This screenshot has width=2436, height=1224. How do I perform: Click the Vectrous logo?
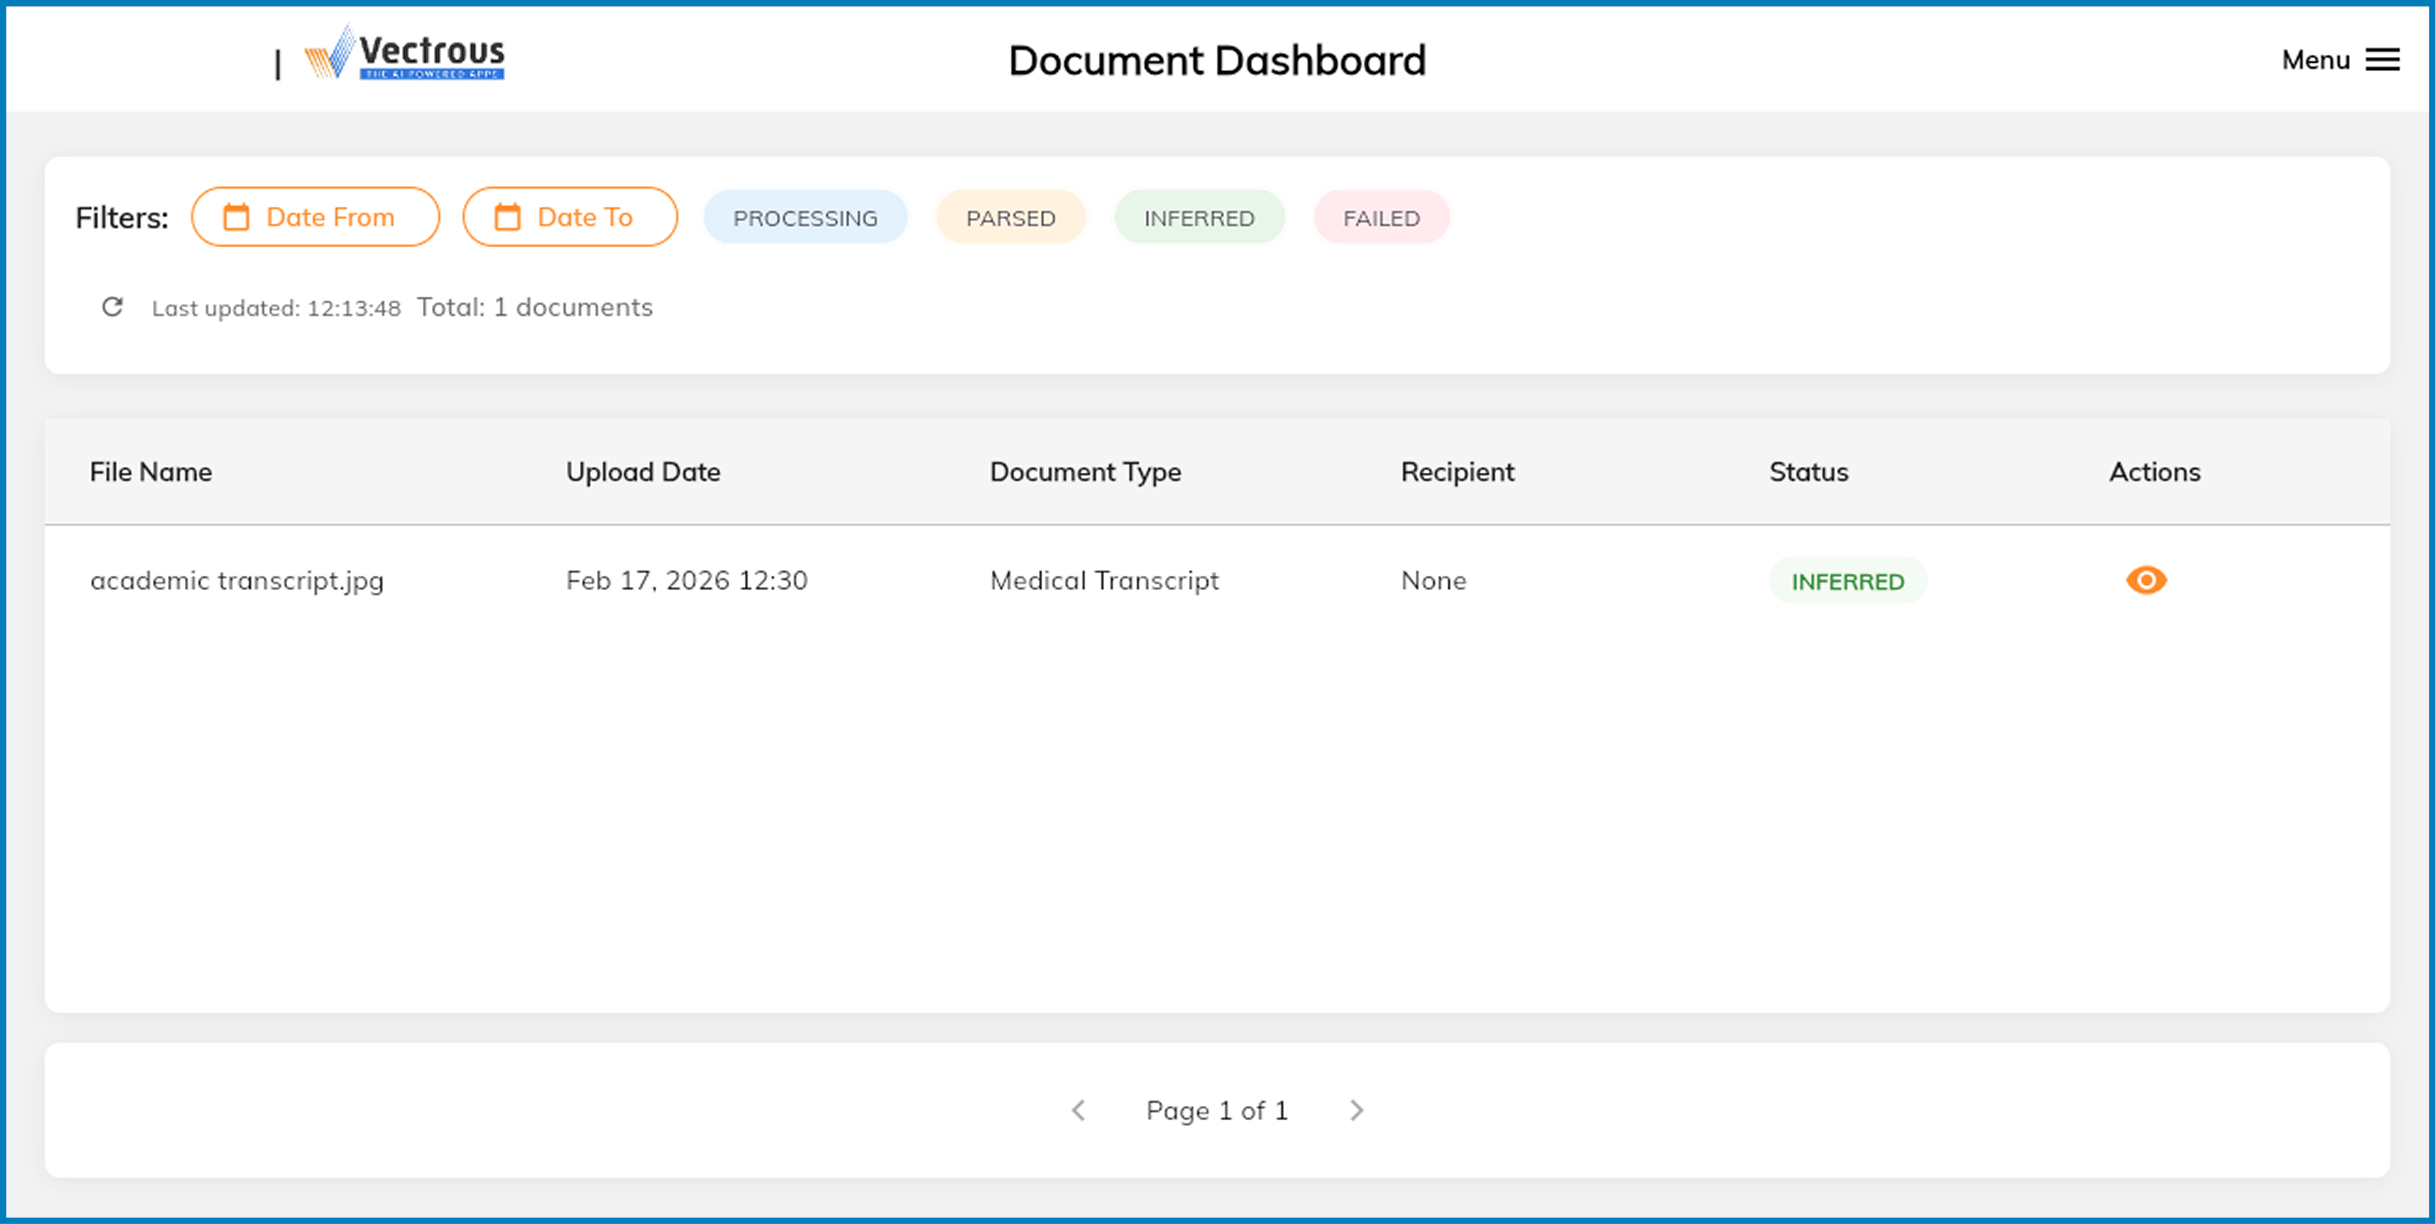(405, 54)
